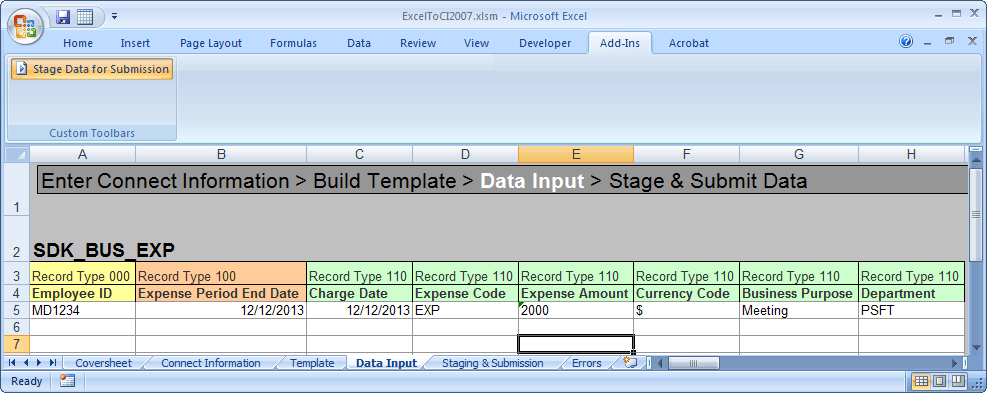This screenshot has height=393, width=987.
Task: Select row 5 header
Action: pyautogui.click(x=17, y=310)
